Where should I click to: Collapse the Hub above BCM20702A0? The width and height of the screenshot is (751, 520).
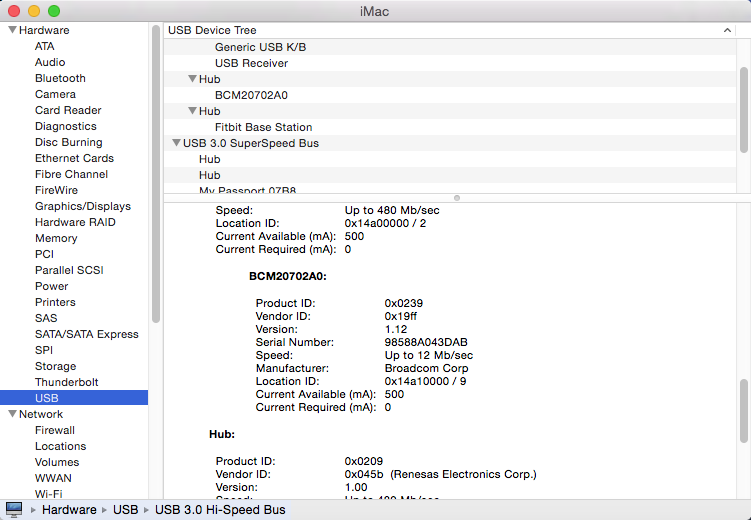point(193,79)
